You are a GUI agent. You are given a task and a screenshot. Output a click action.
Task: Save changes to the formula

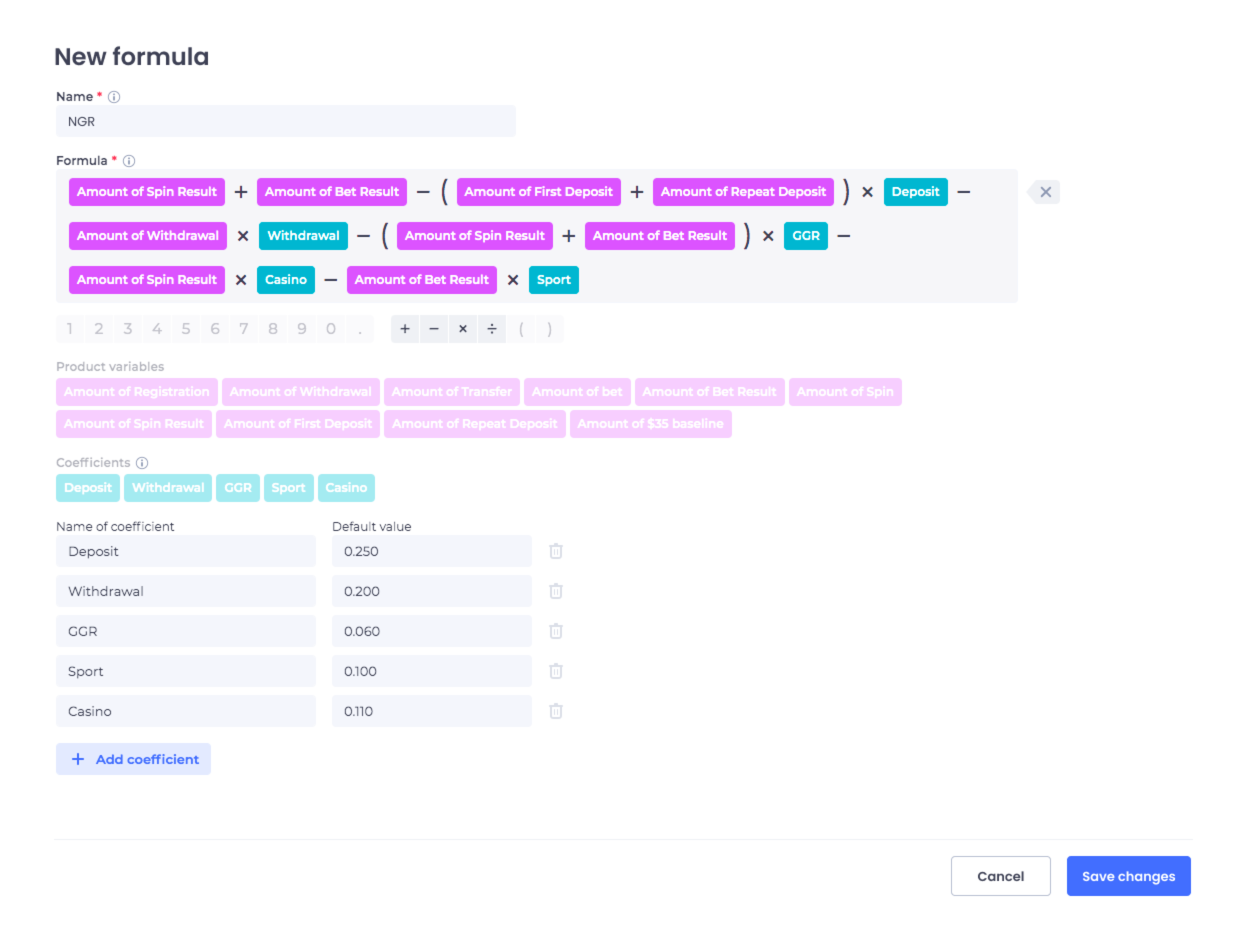(1128, 876)
